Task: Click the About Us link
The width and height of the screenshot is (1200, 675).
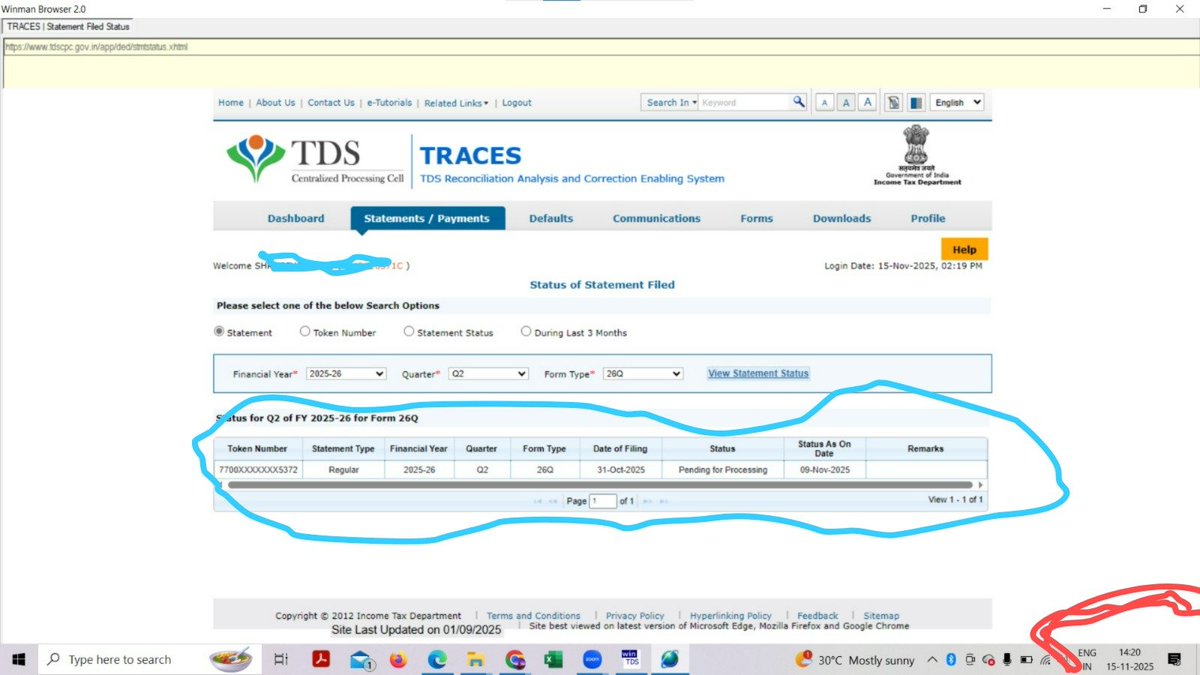Action: coord(276,102)
